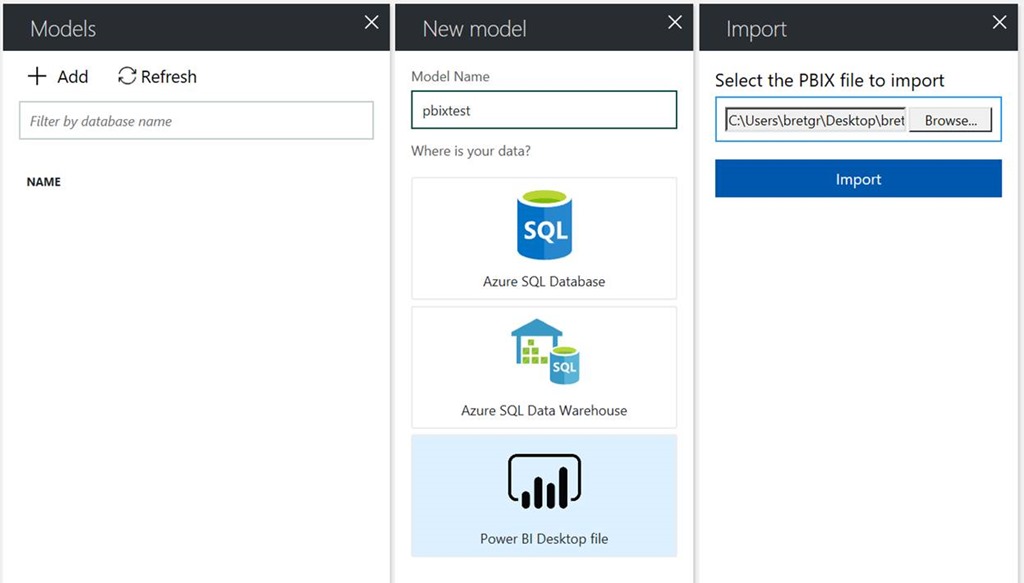Click the plus icon to add a model
The image size is (1024, 583).
pyautogui.click(x=37, y=76)
